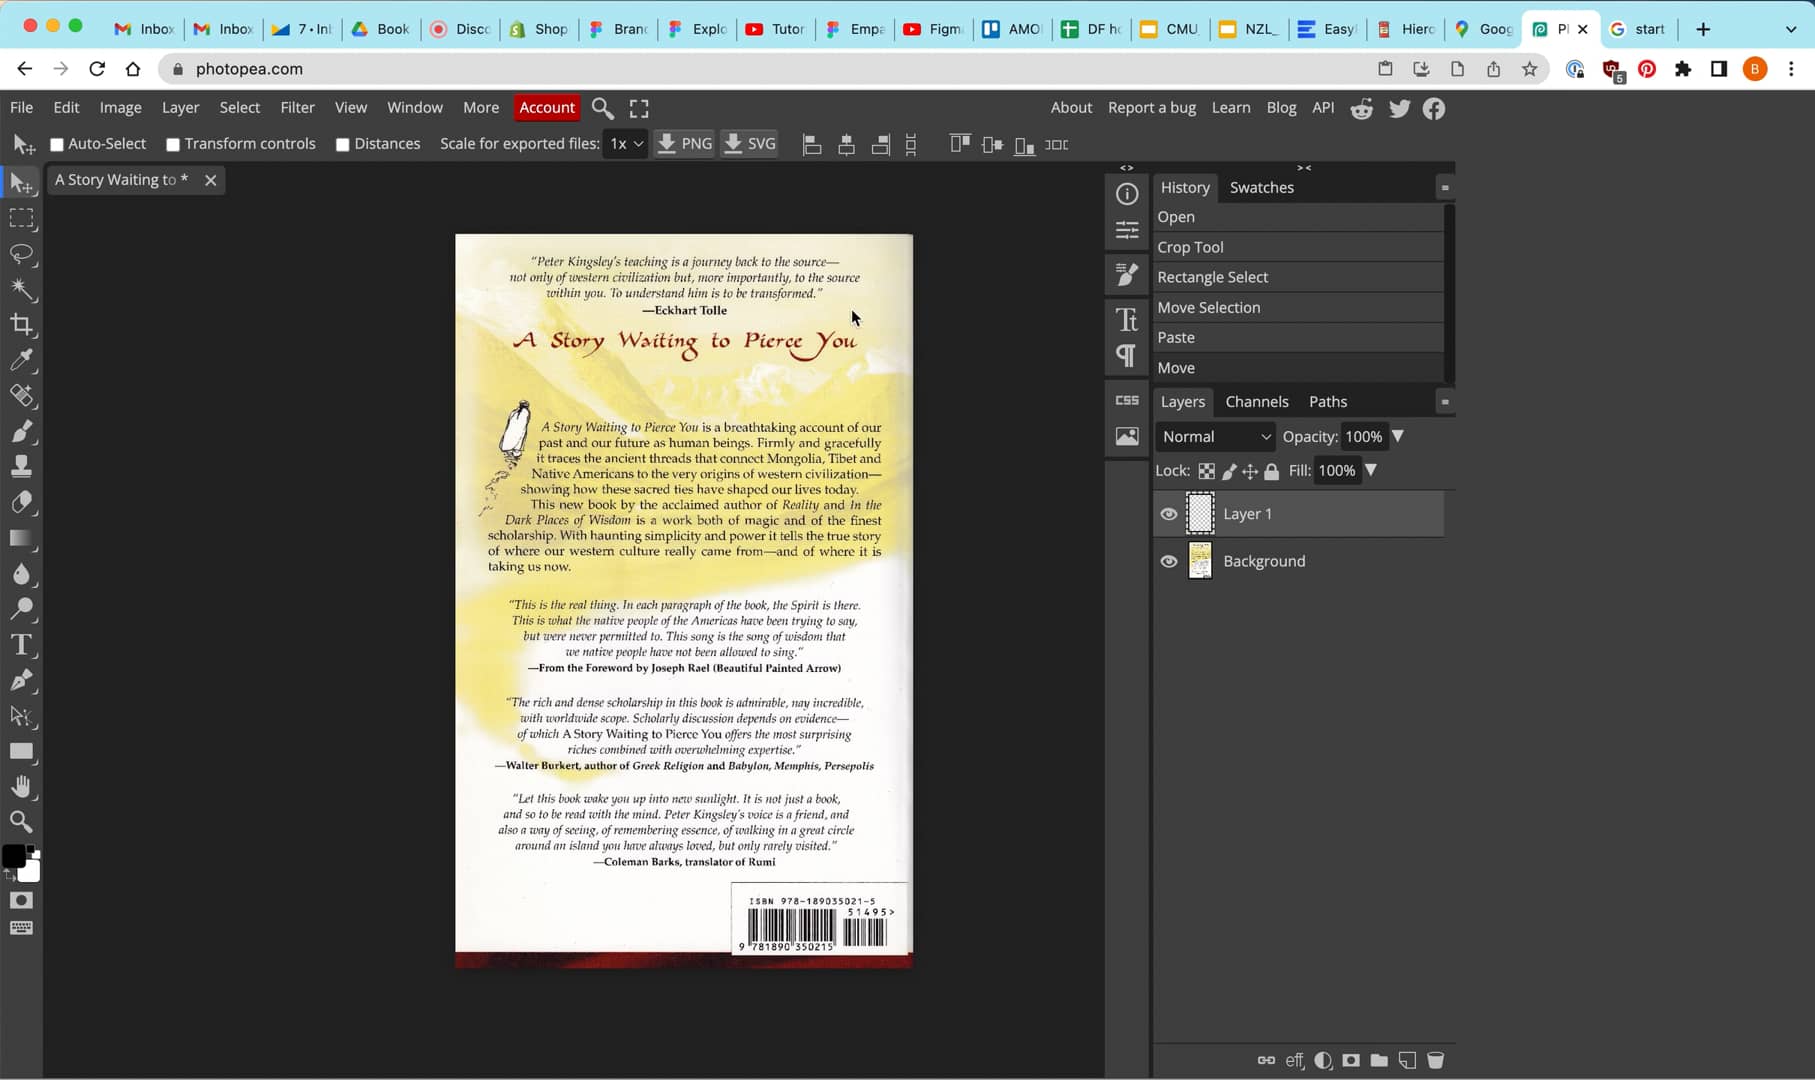Export the image as PNG
Viewport: 1815px width, 1080px height.
click(x=684, y=143)
